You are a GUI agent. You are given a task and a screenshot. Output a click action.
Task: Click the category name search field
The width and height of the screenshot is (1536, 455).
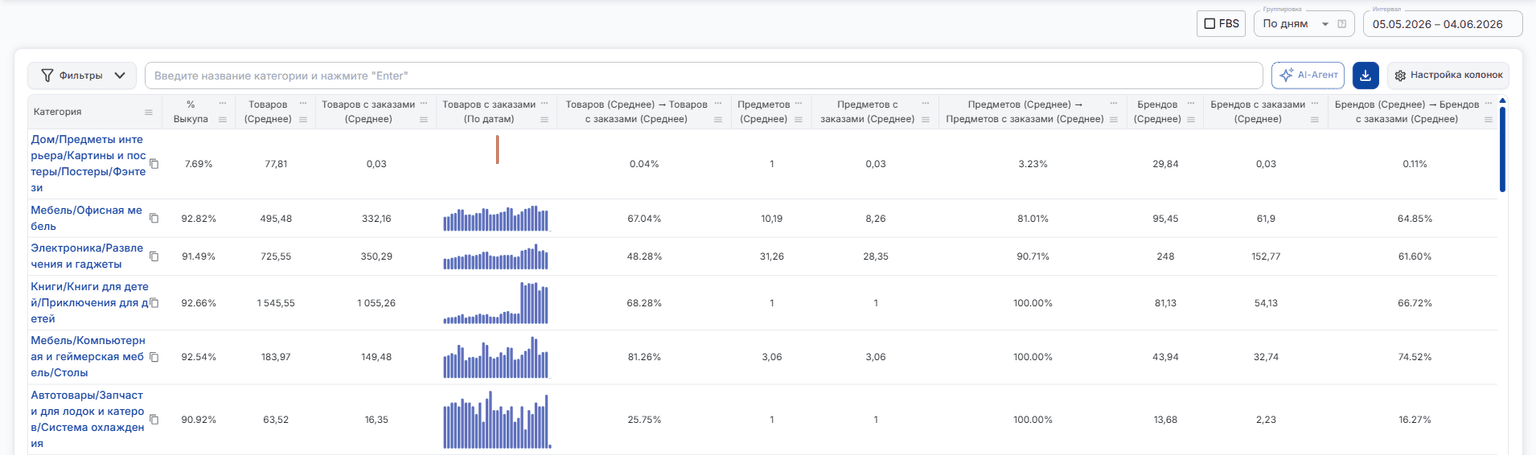704,75
